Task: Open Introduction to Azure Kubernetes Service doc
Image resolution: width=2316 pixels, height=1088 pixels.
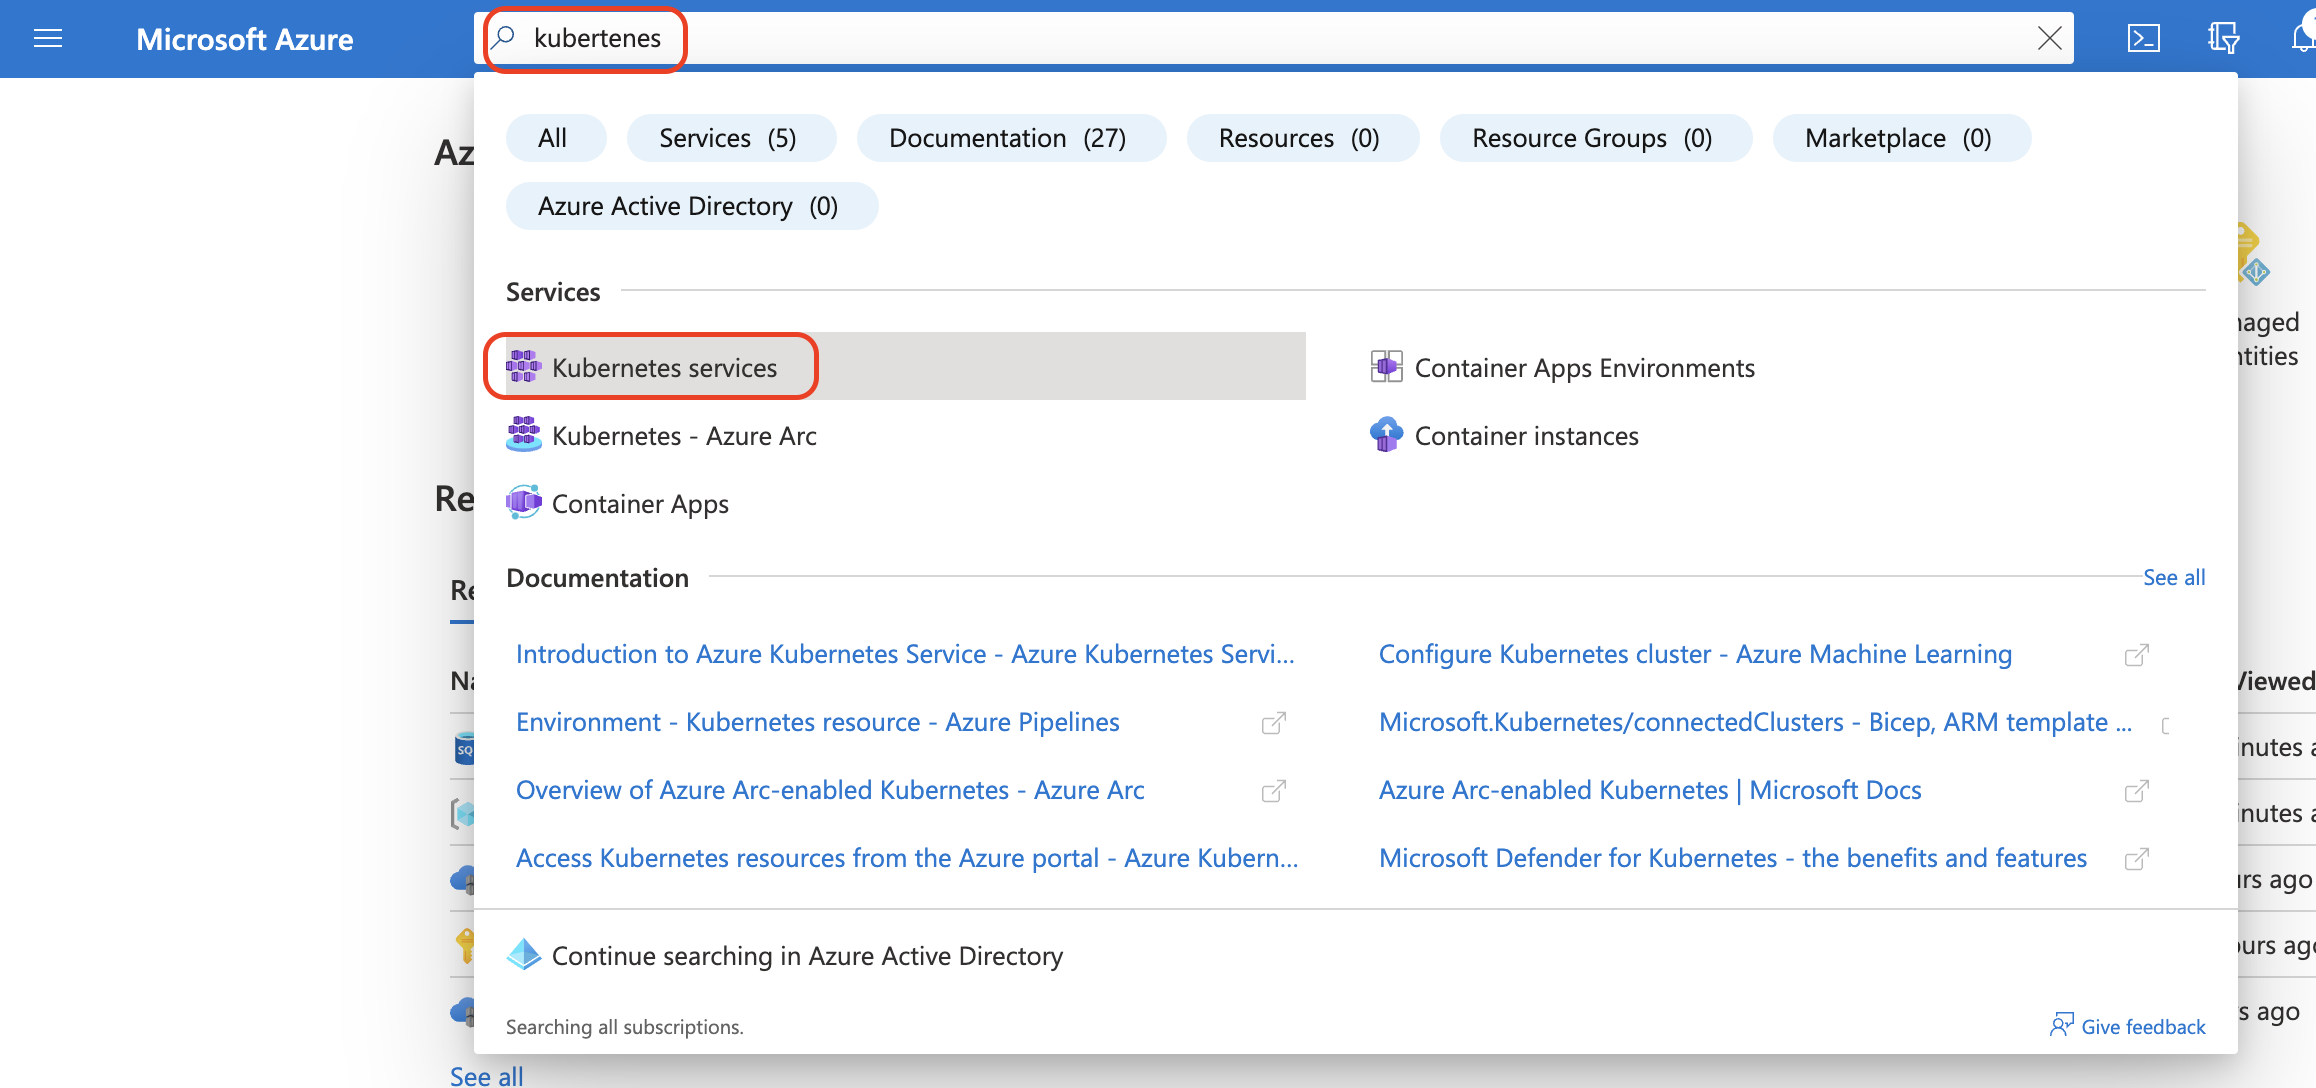Action: coord(904,654)
